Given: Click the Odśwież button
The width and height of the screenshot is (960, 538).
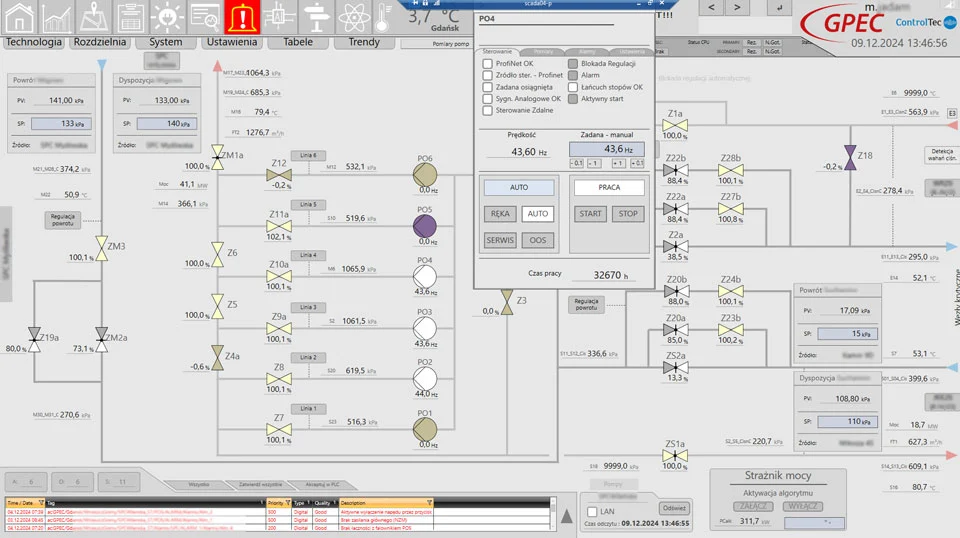Looking at the screenshot, I should [674, 508].
